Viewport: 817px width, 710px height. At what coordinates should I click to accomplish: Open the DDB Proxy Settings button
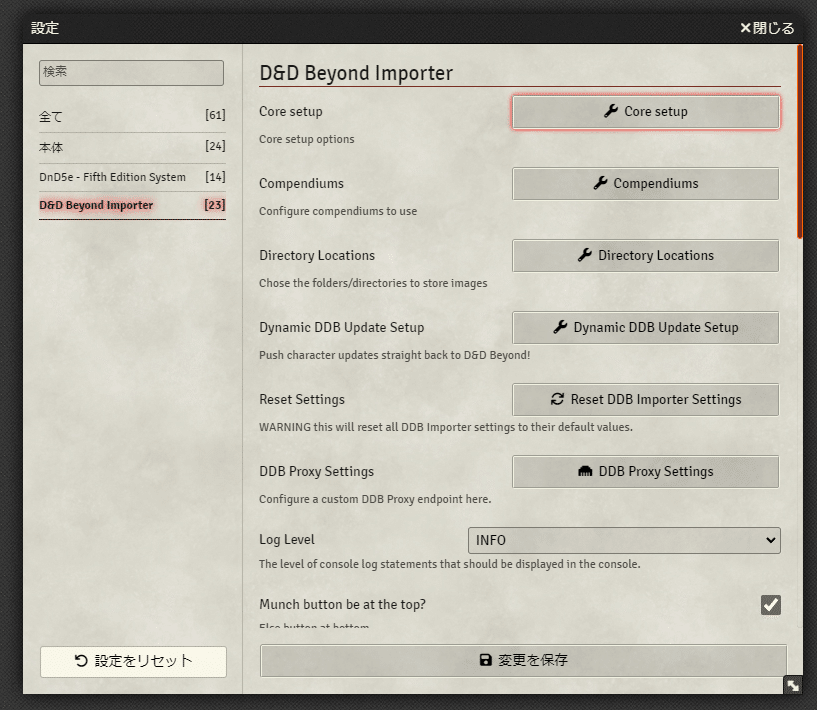click(x=646, y=471)
